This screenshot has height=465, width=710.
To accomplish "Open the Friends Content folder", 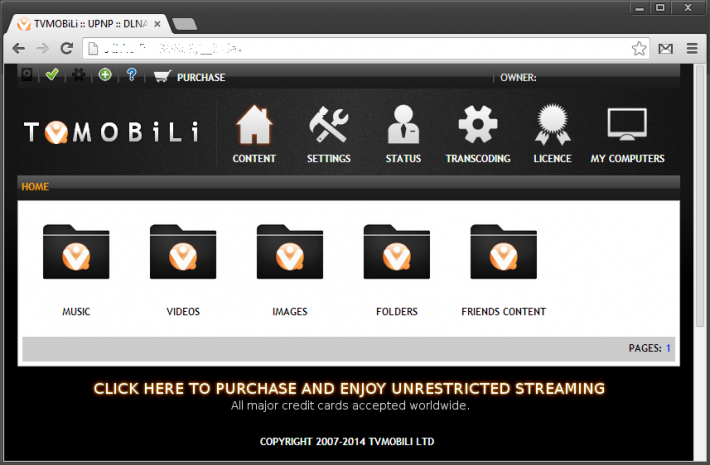I will pyautogui.click(x=504, y=252).
